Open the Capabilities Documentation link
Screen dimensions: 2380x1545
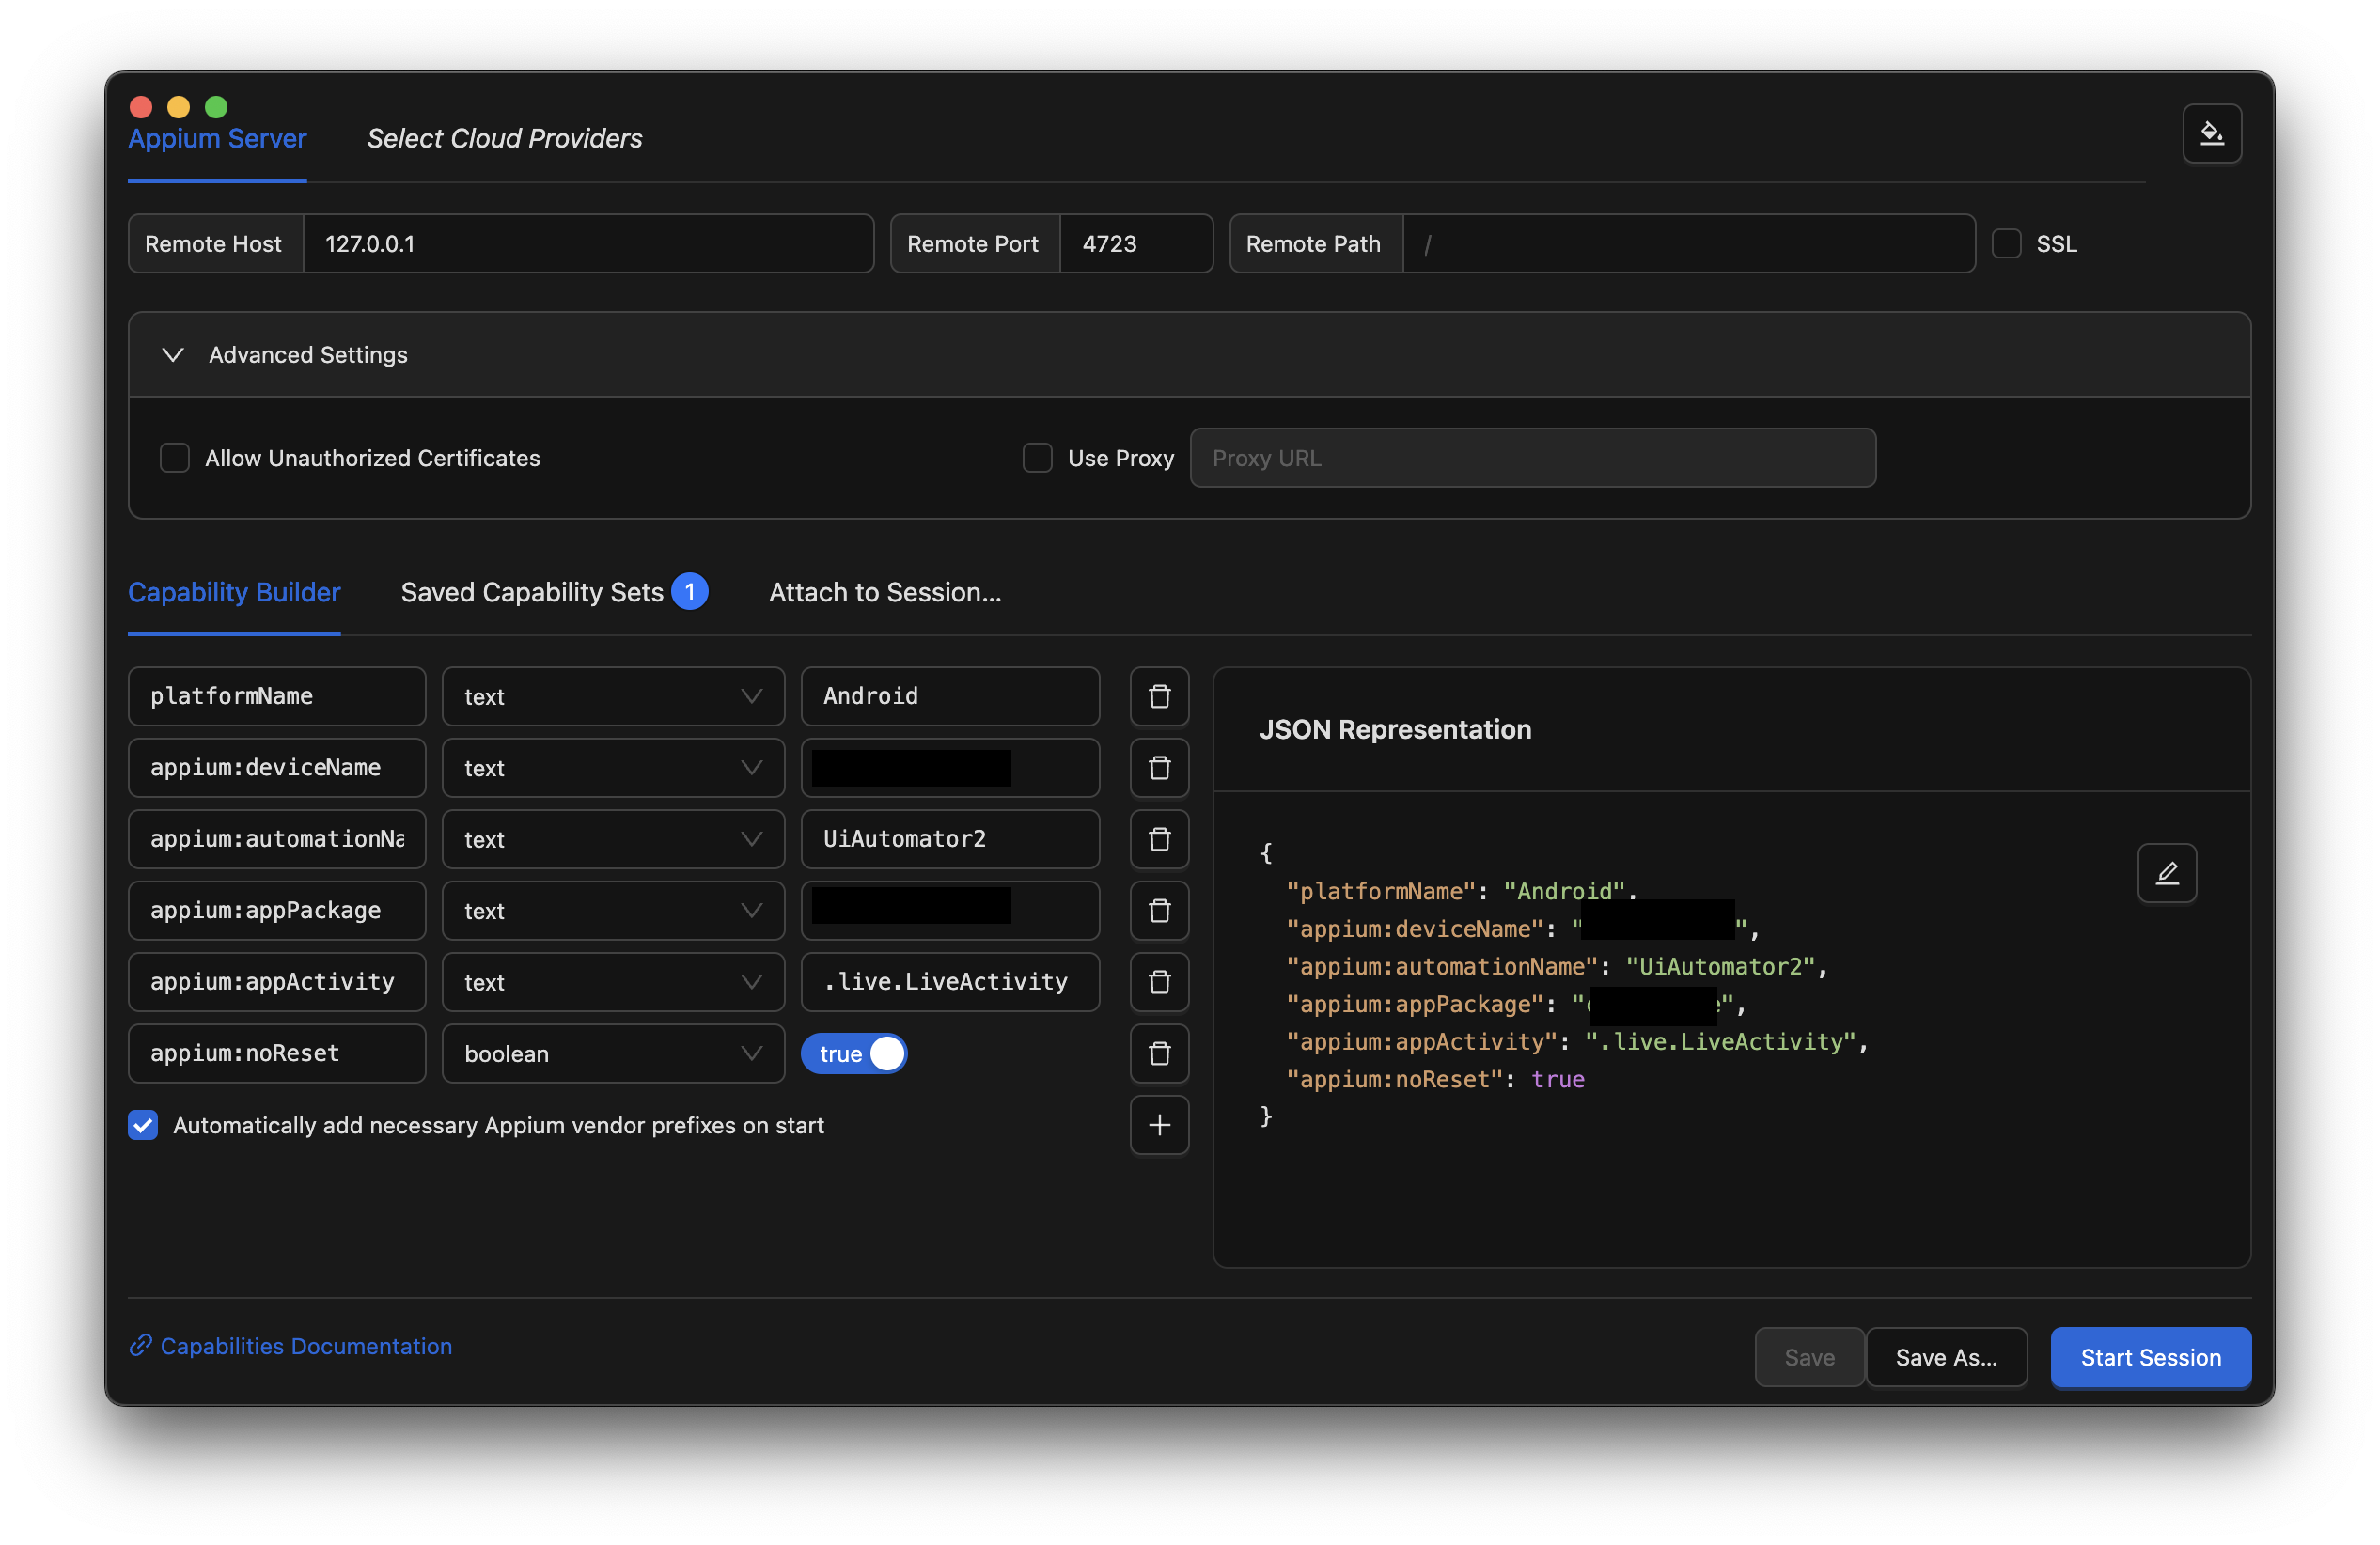tap(305, 1346)
